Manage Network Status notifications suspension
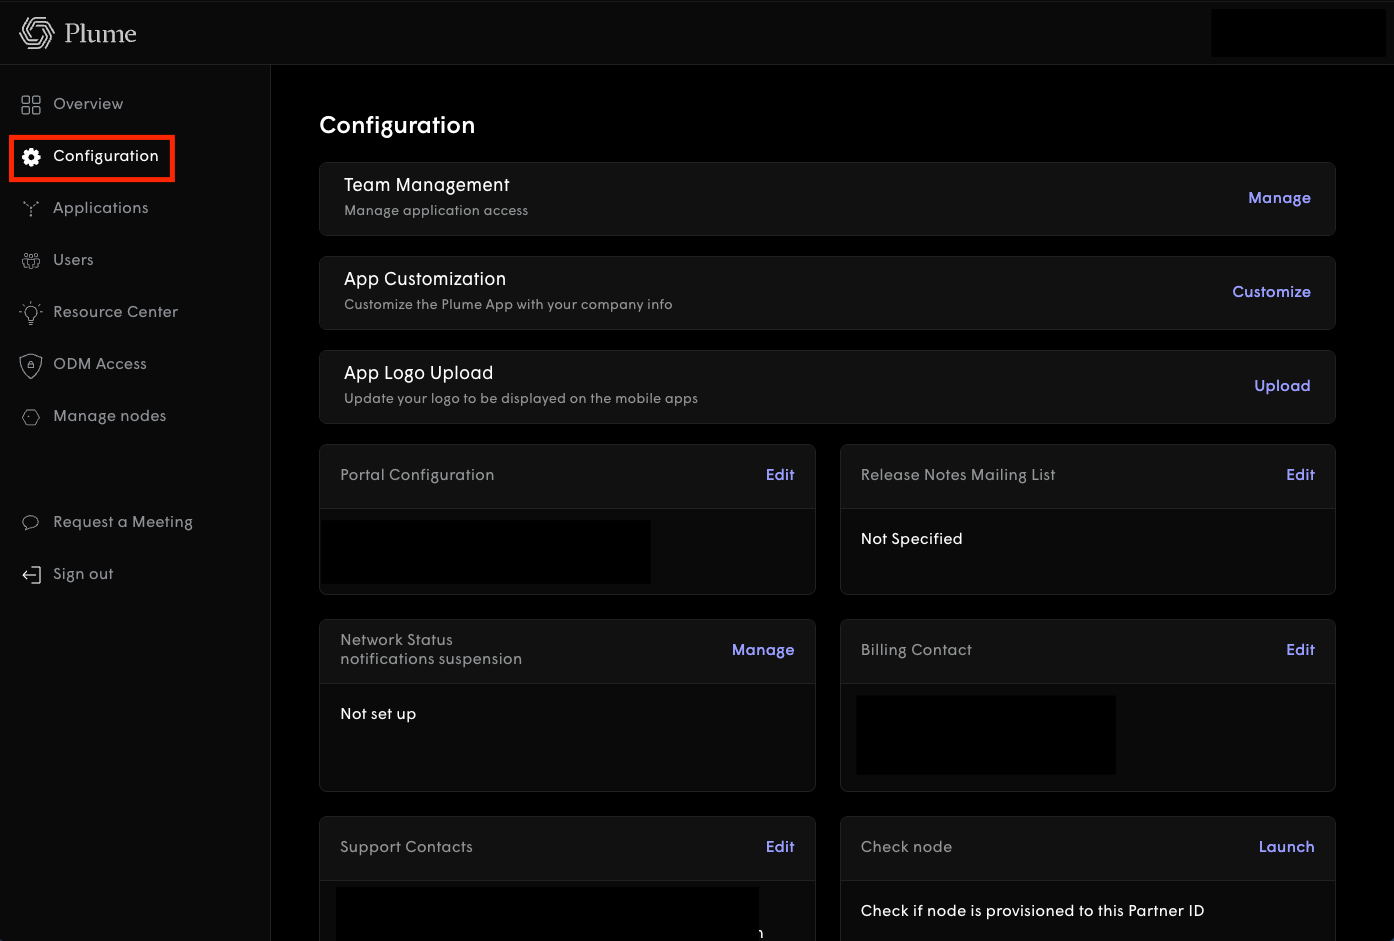The width and height of the screenshot is (1394, 941). (x=763, y=650)
